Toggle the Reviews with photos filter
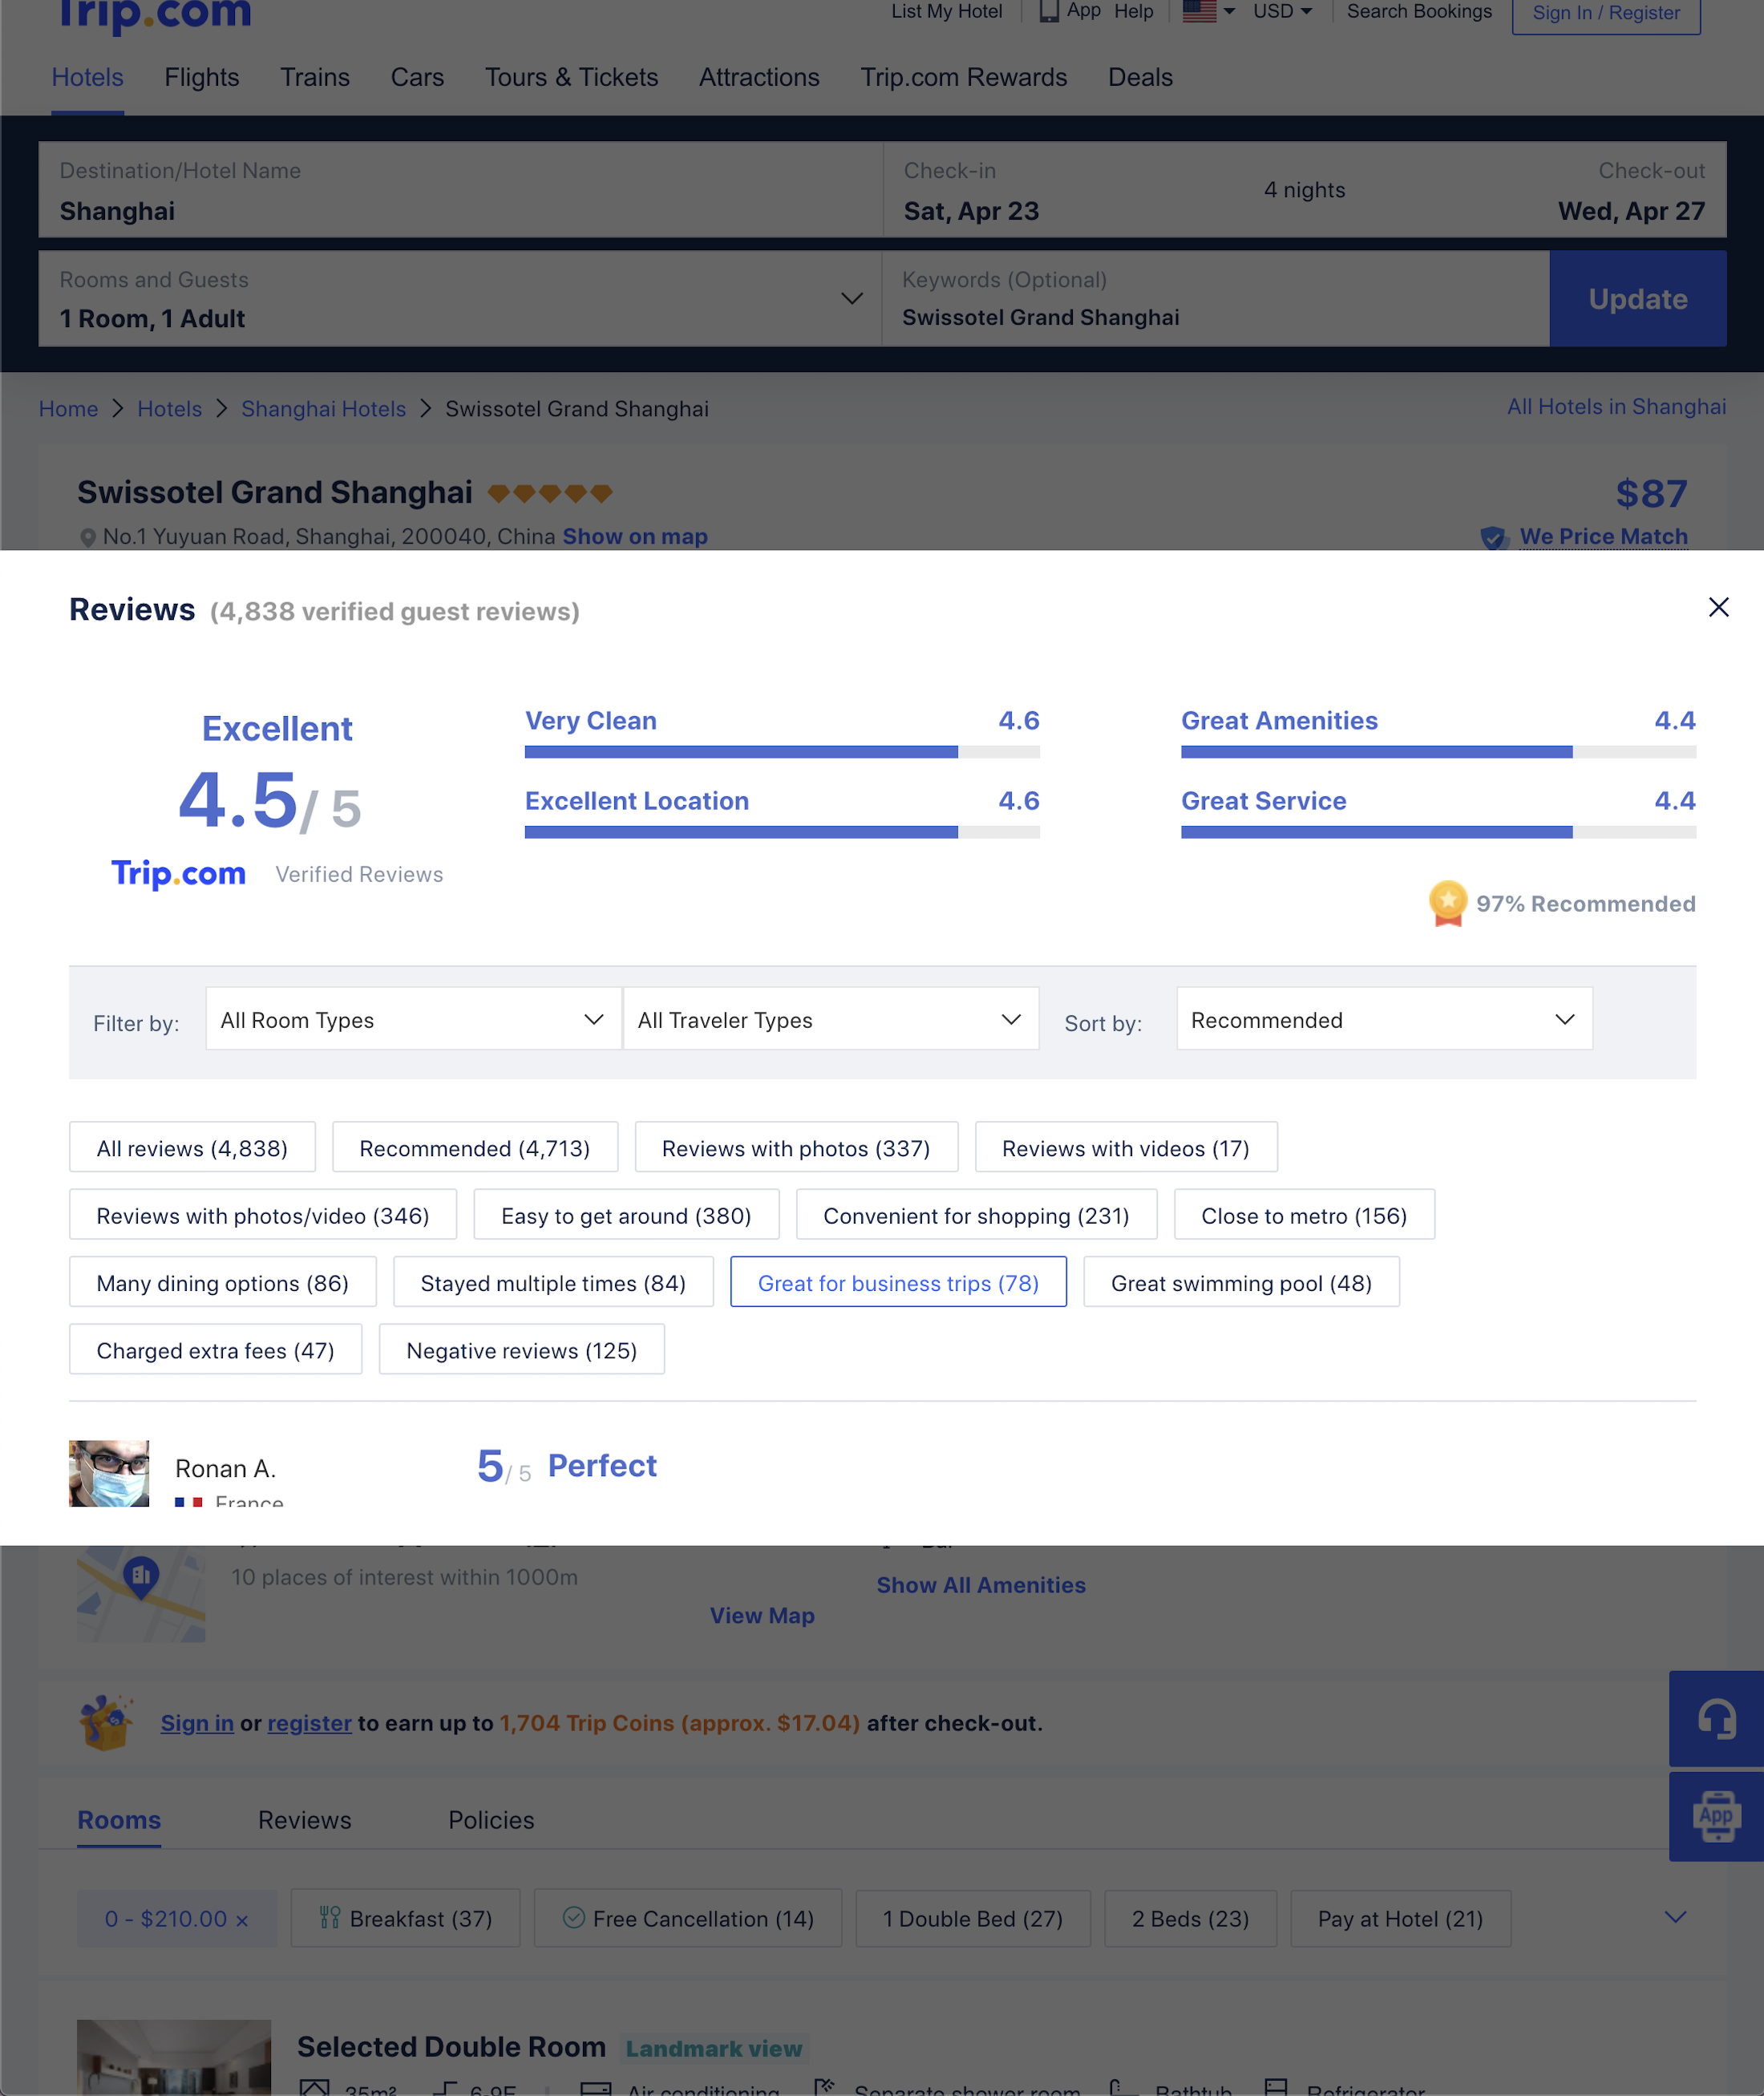The image size is (1764, 2096). coord(795,1148)
